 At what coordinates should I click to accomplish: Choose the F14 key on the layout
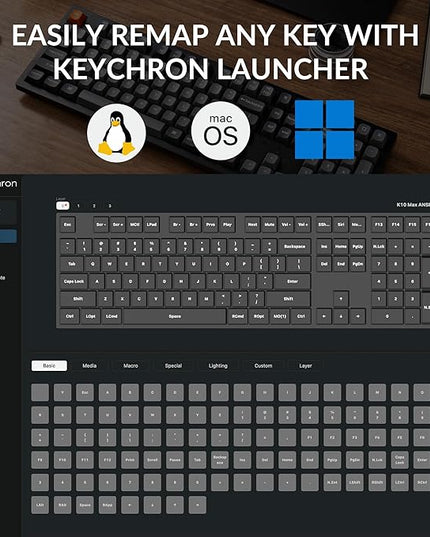(395, 225)
